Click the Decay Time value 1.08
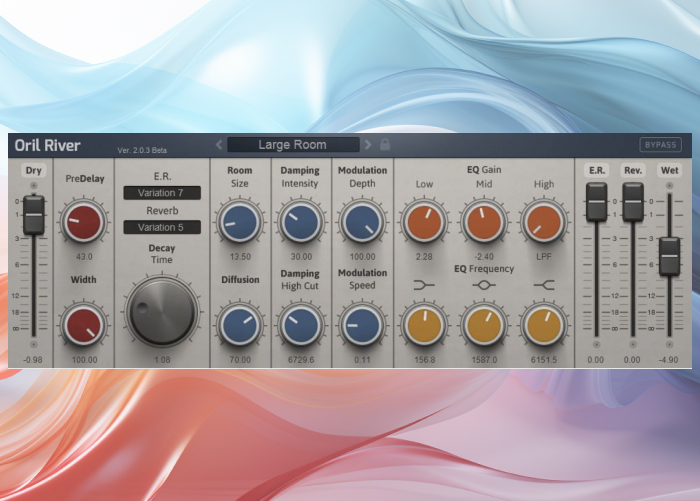 (162, 359)
